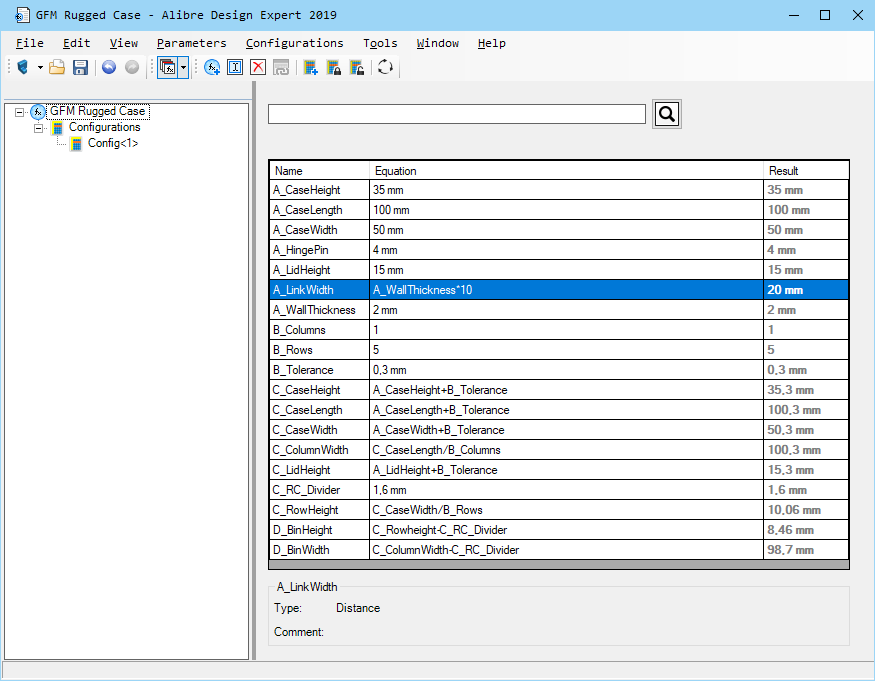
Task: Click the new configuration icon
Action: pos(311,68)
